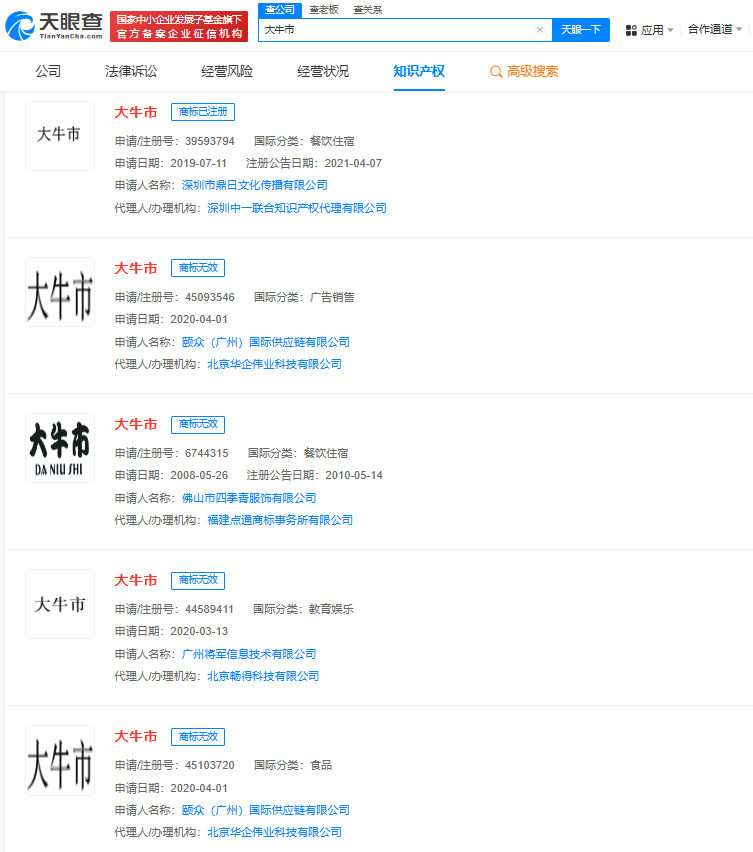Image resolution: width=753 pixels, height=852 pixels.
Task: Open trademark thumbnail for registration 45093546
Action: [x=60, y=292]
